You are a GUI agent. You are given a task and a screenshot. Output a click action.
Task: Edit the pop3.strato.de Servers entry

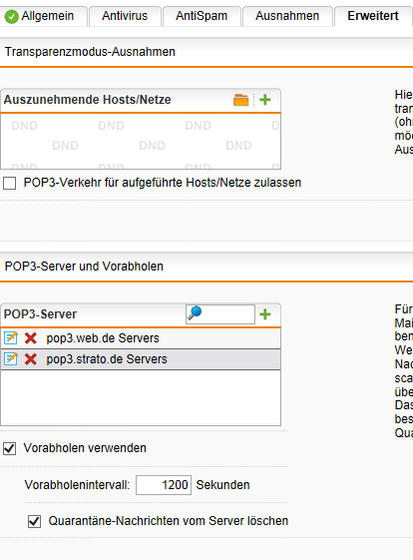[x=10, y=359]
